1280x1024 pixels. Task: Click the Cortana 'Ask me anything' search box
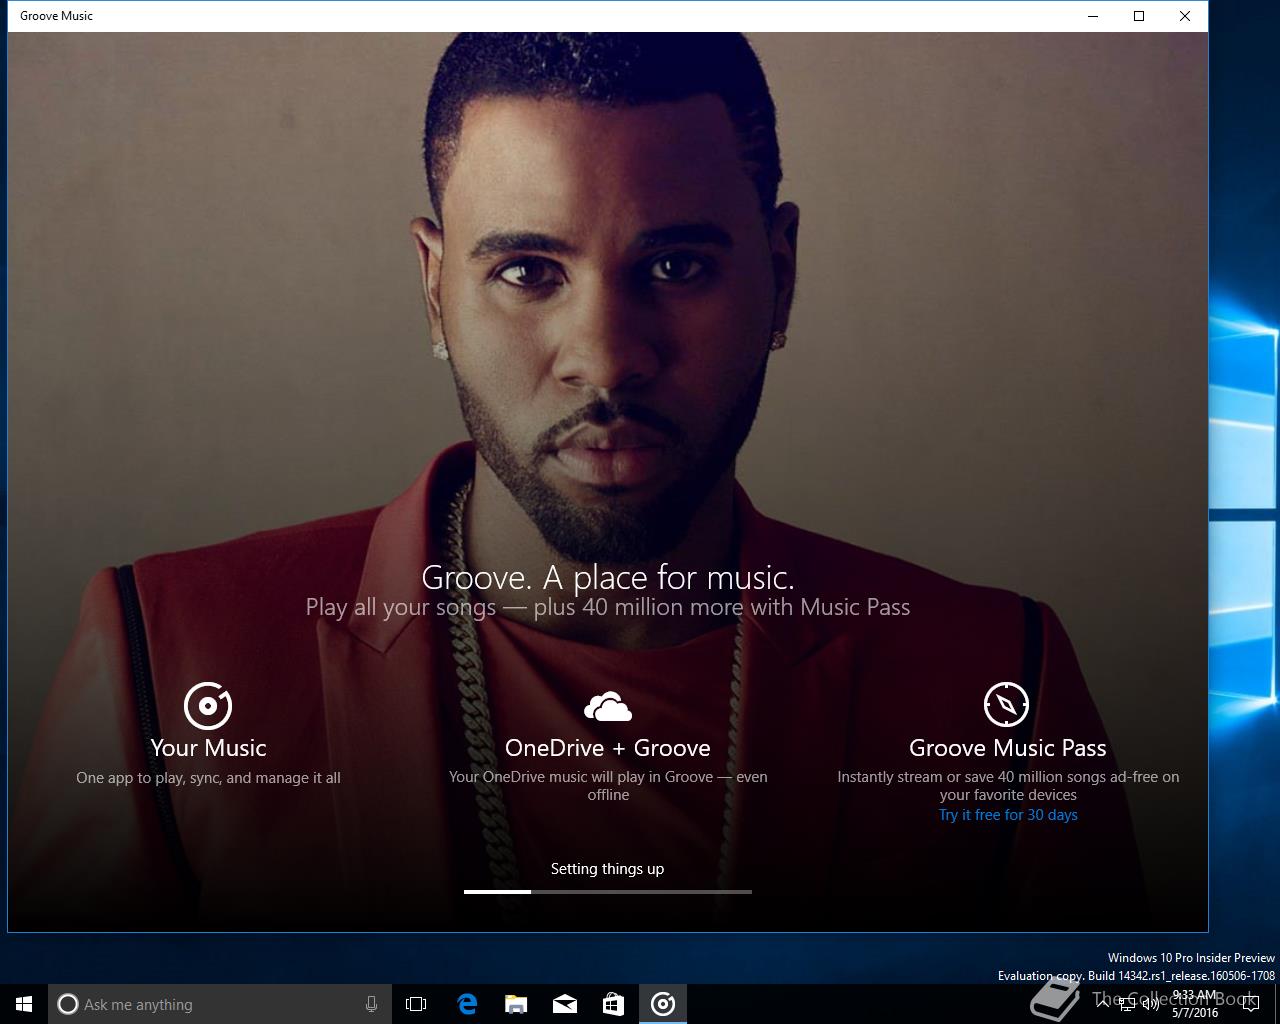coord(218,1004)
